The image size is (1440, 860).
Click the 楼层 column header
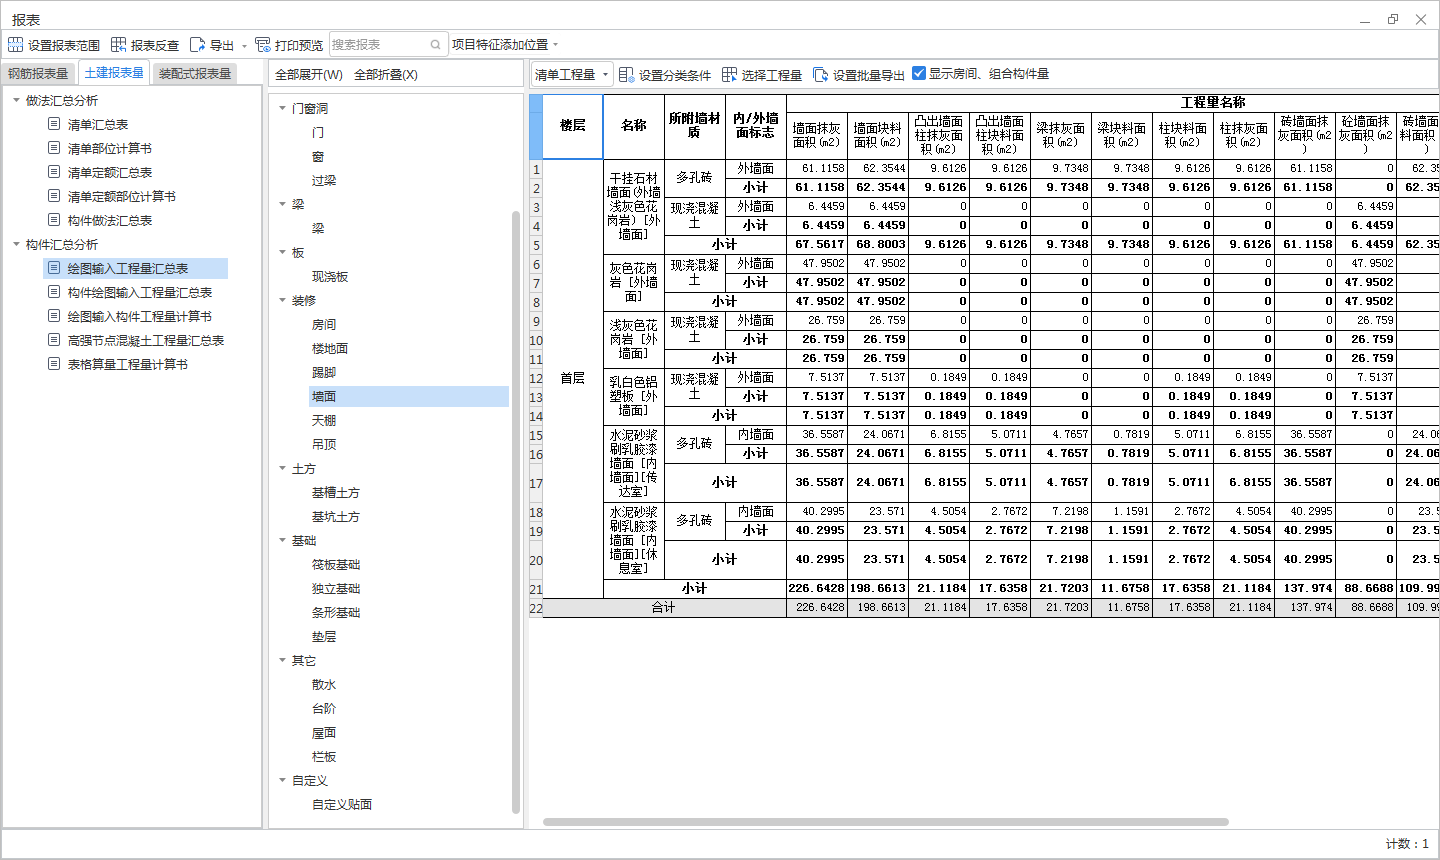pyautogui.click(x=573, y=126)
